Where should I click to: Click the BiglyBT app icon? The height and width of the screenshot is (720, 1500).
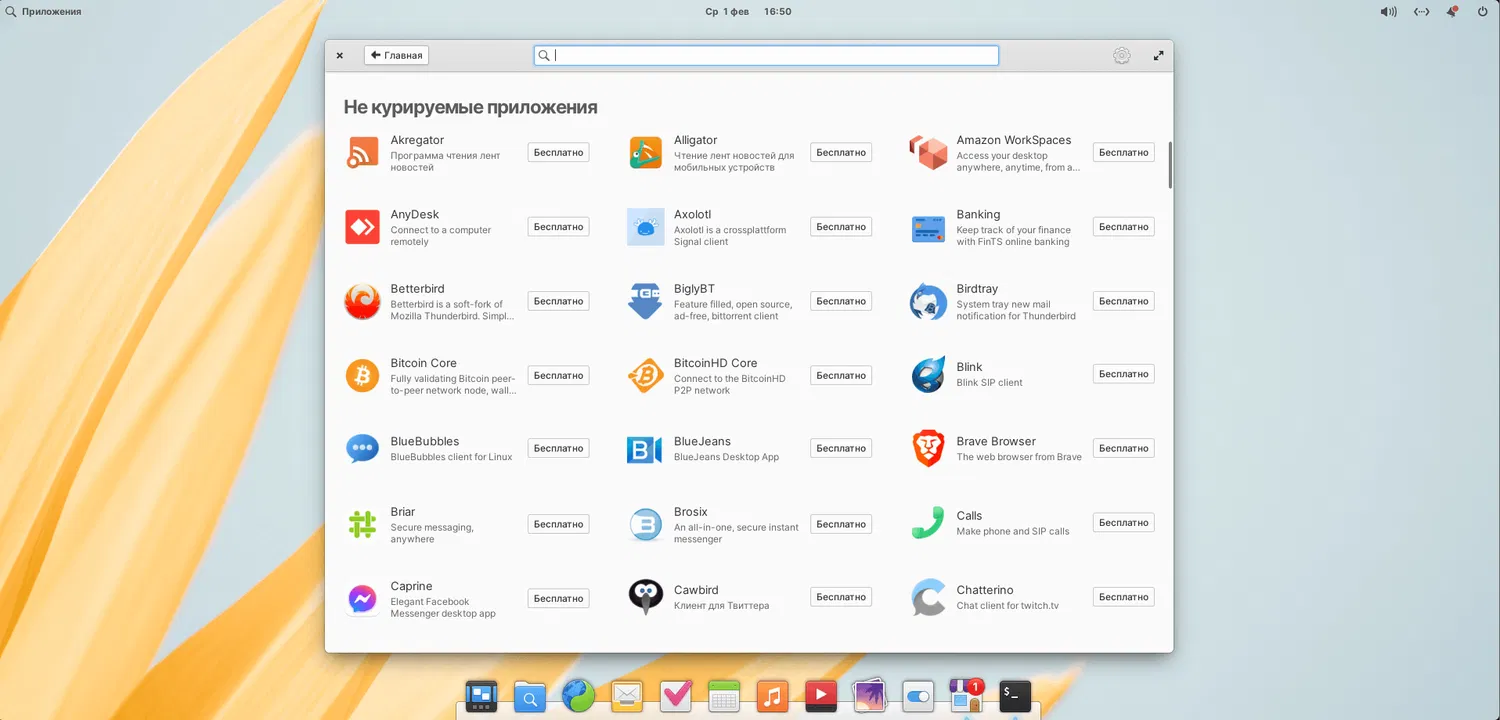645,301
